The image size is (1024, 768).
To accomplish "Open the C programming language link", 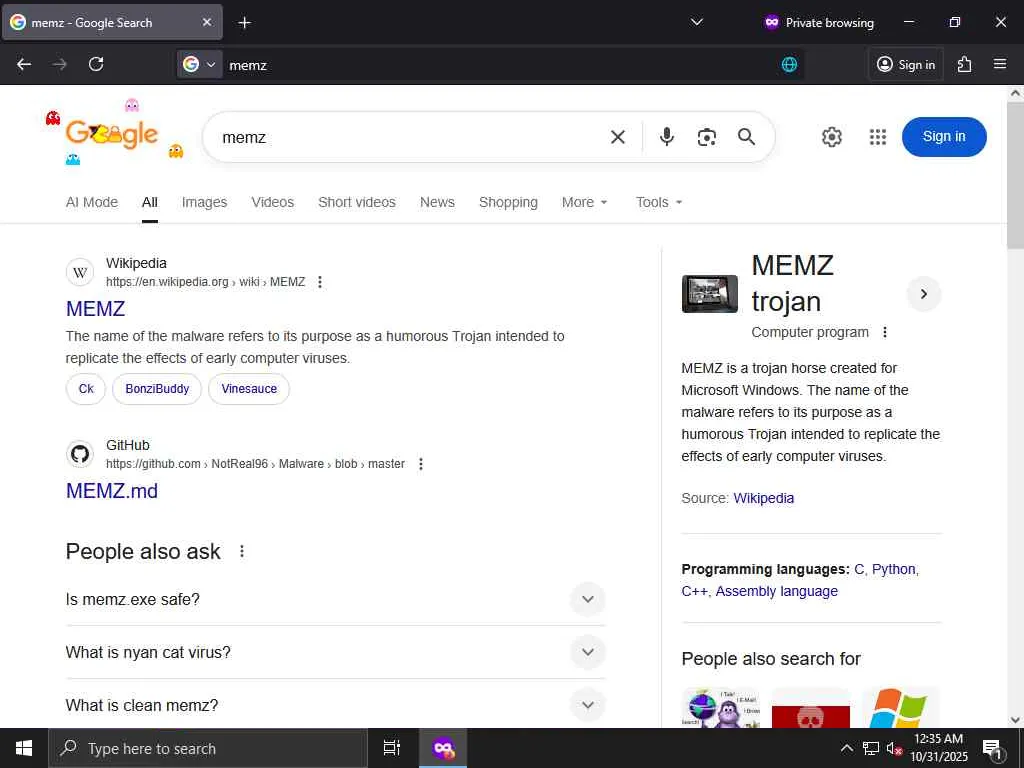I will tap(859, 569).
